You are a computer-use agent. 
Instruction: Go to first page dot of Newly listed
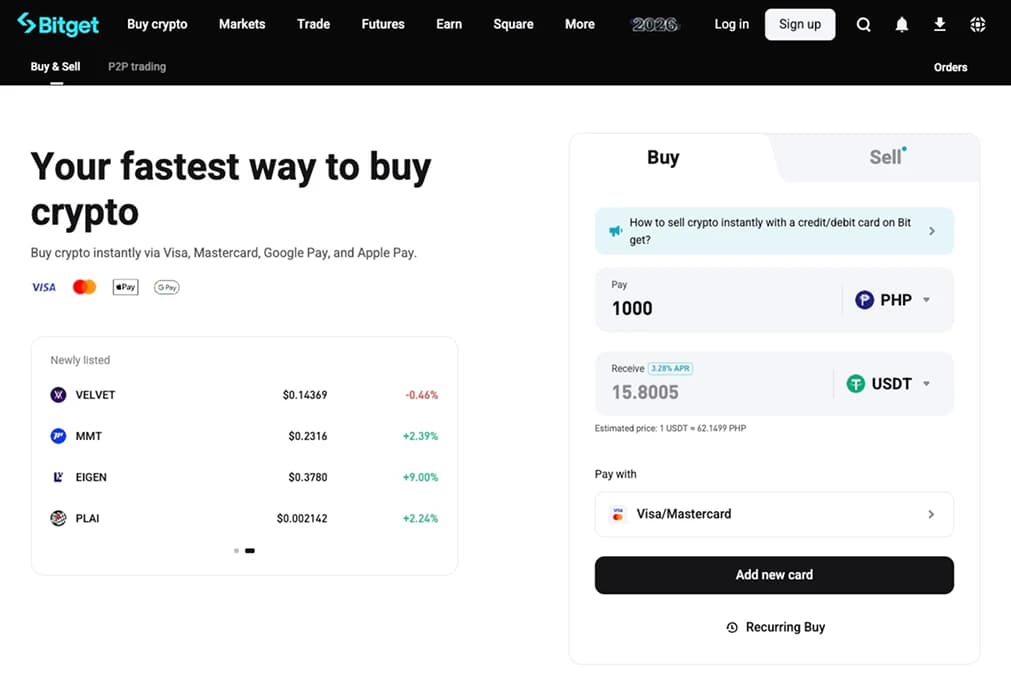point(237,551)
